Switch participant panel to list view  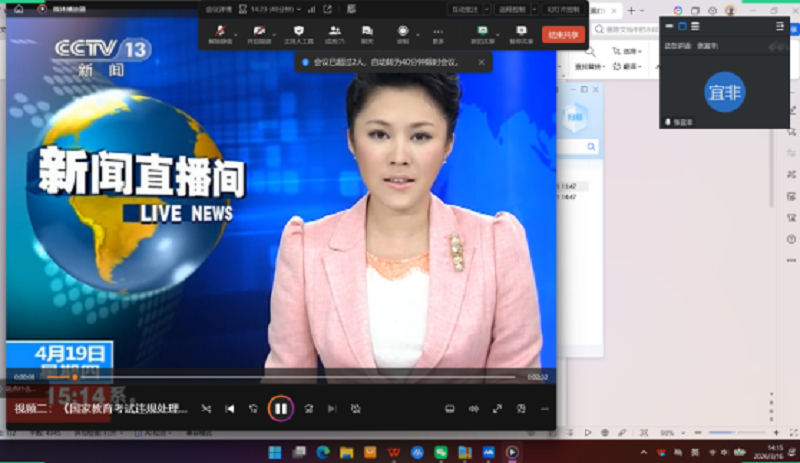coord(695,26)
